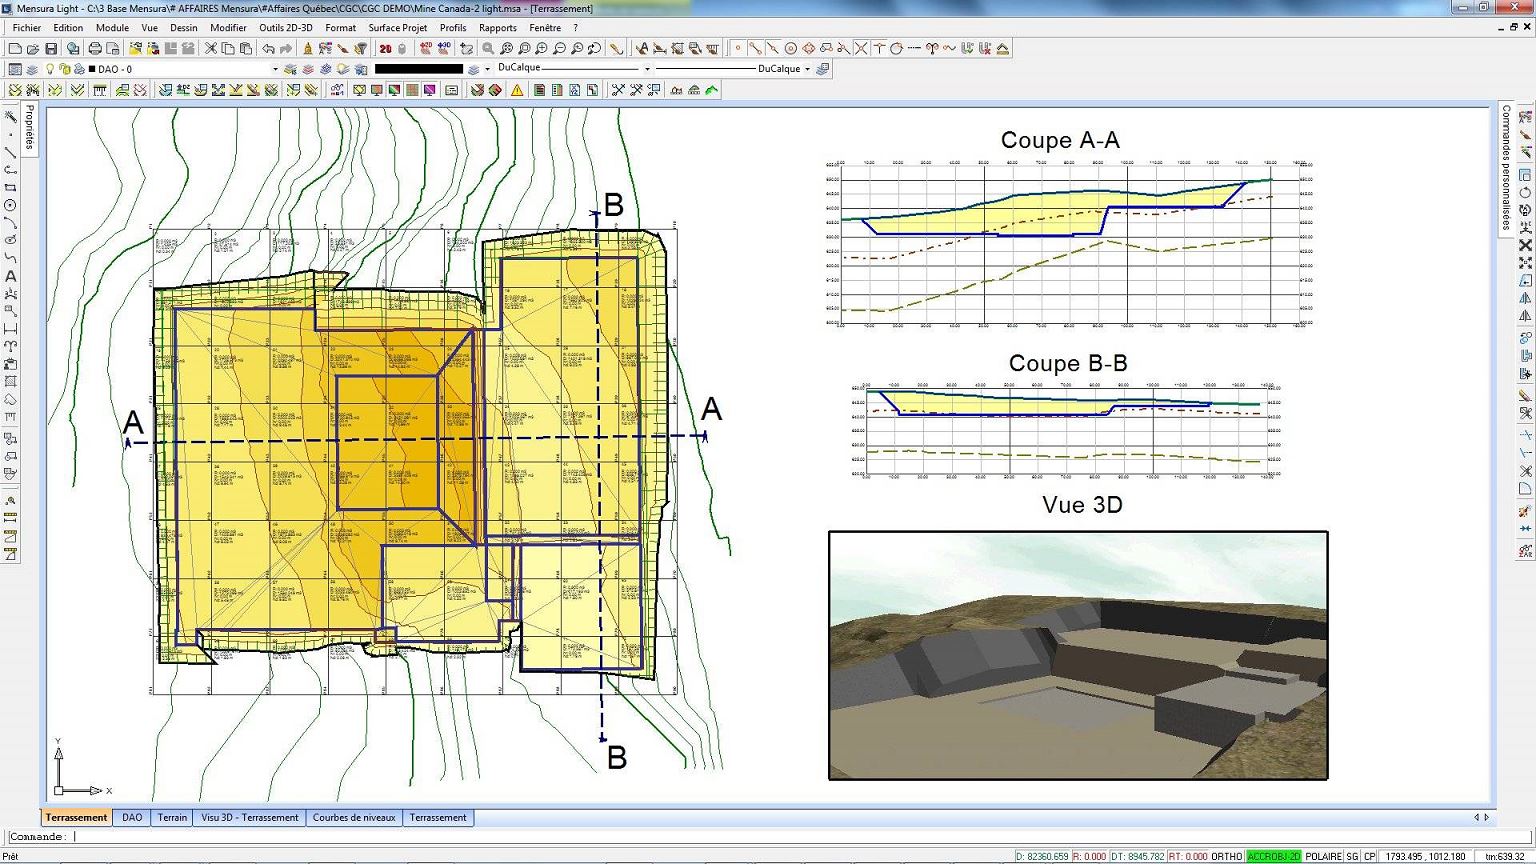Toggle POLAIRE mode in status bar
The width and height of the screenshot is (1536, 864).
(1323, 857)
